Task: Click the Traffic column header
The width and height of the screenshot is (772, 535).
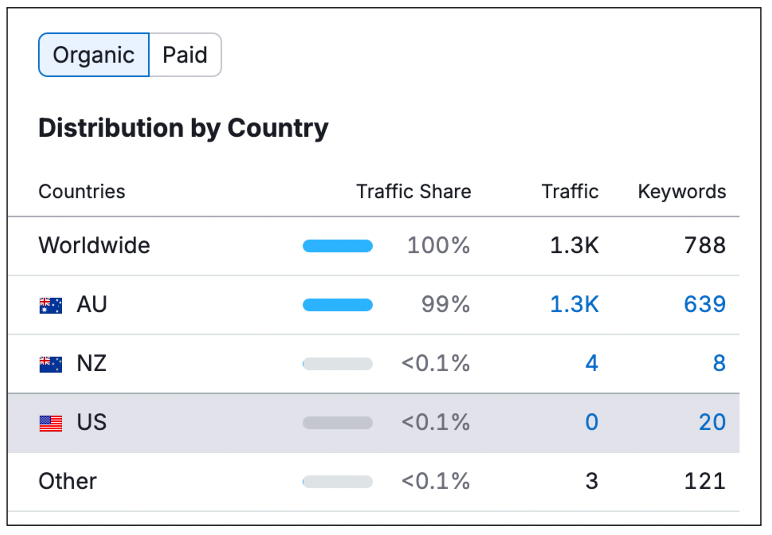Action: [570, 191]
